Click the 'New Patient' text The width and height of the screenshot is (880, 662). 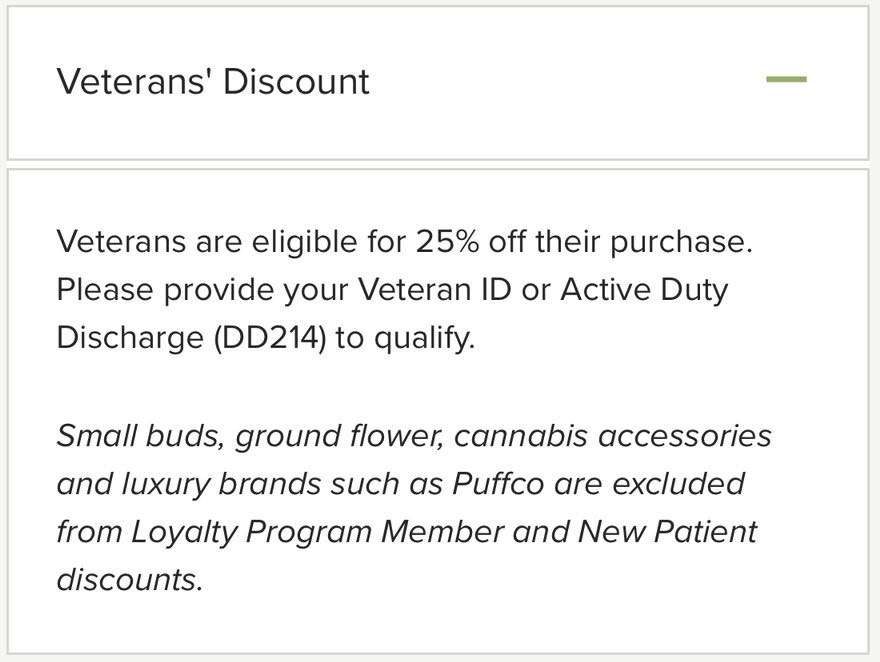(667, 531)
